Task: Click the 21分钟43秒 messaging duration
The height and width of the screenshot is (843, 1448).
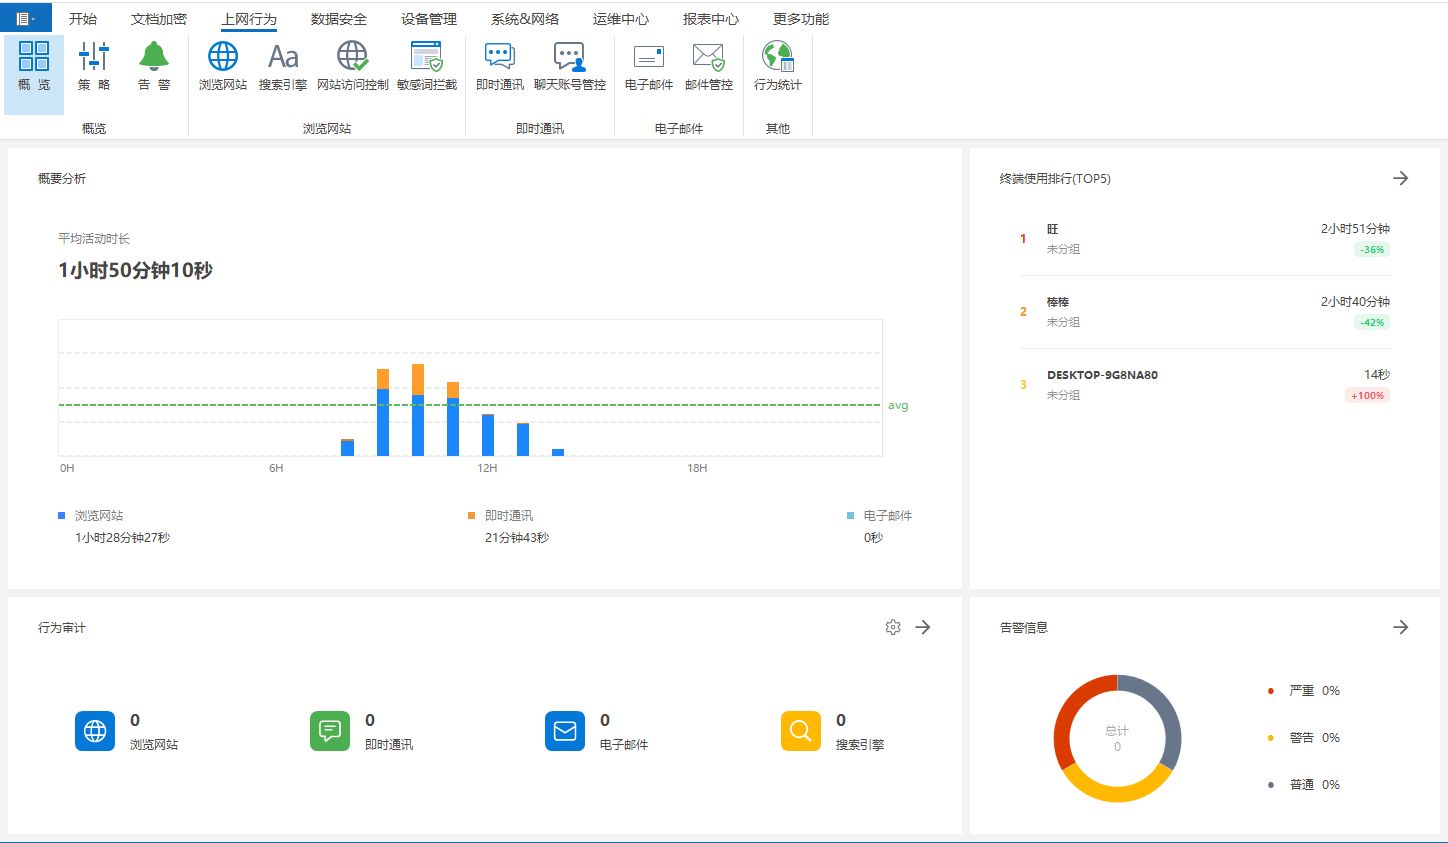Action: tap(517, 538)
